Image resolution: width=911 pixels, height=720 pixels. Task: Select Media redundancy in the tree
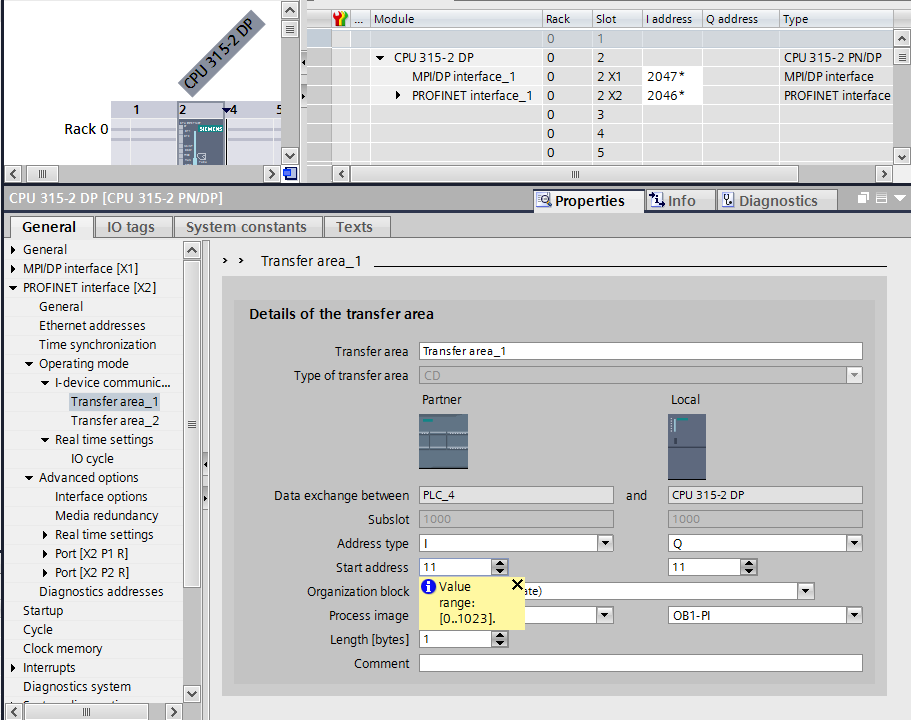point(106,515)
